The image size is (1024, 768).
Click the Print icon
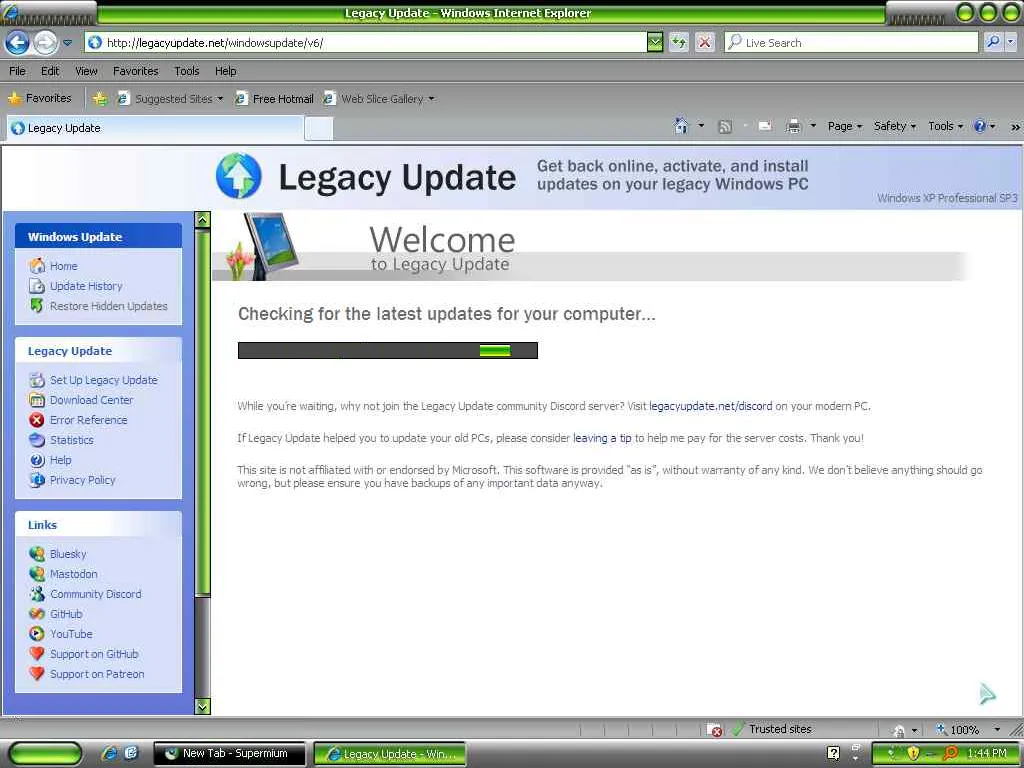[x=793, y=126]
